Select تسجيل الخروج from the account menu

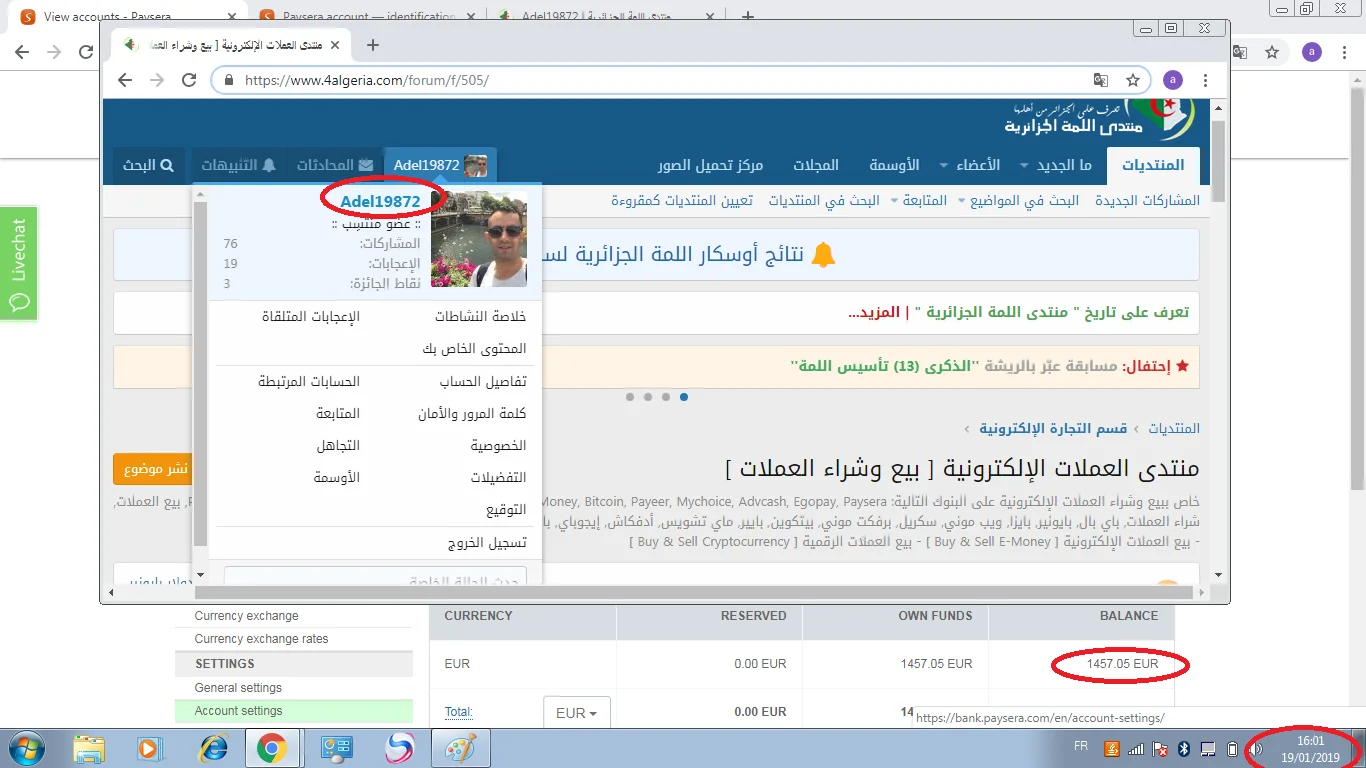pos(486,543)
